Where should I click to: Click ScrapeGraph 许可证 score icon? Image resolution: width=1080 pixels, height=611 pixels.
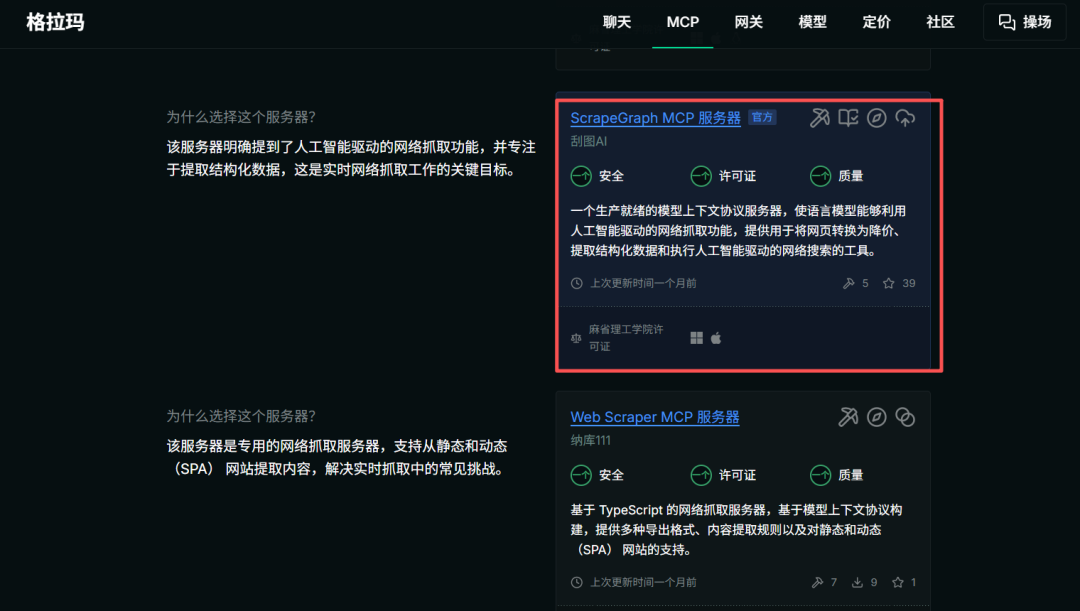coord(701,176)
